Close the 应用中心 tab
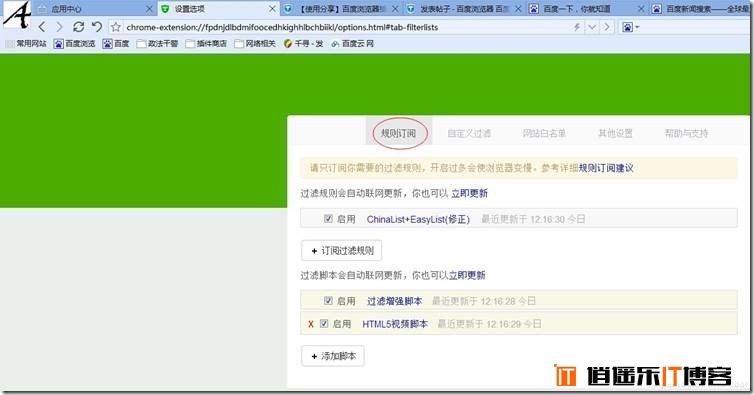The width and height of the screenshot is (754, 395). pos(149,9)
